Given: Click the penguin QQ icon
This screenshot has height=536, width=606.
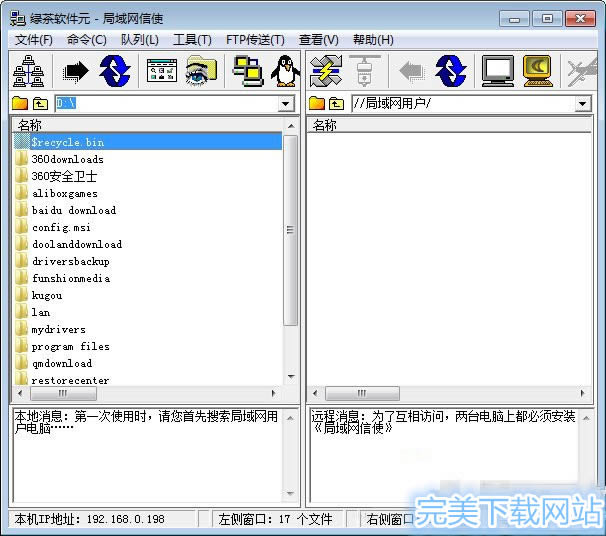Looking at the screenshot, I should [285, 70].
